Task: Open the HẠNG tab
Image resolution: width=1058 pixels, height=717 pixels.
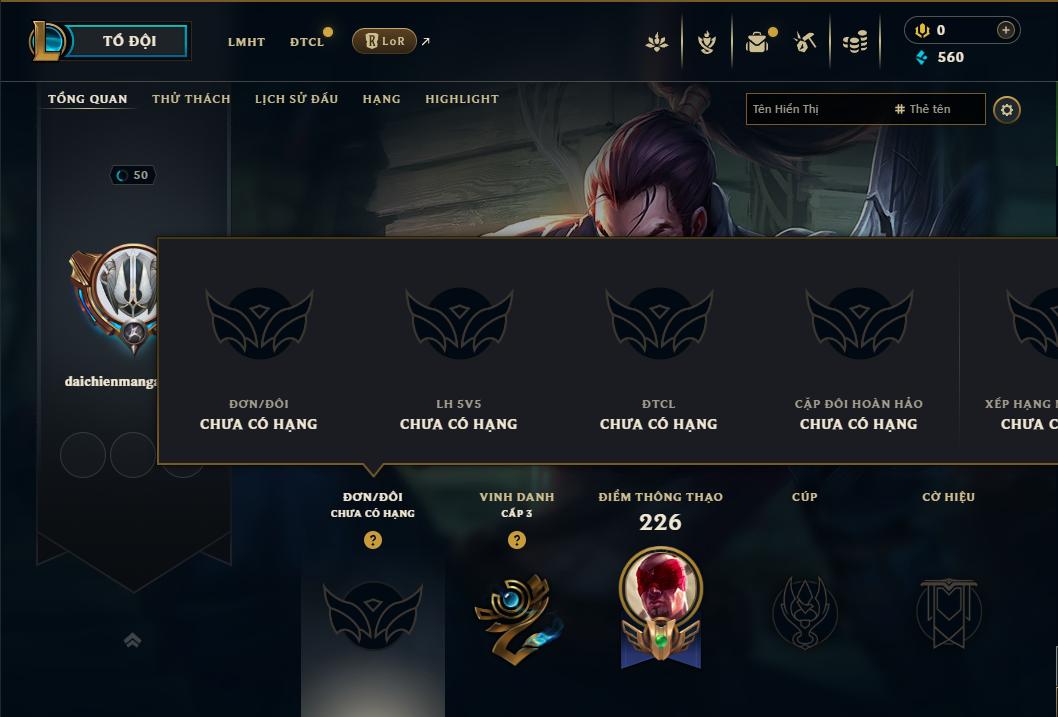Action: point(381,99)
